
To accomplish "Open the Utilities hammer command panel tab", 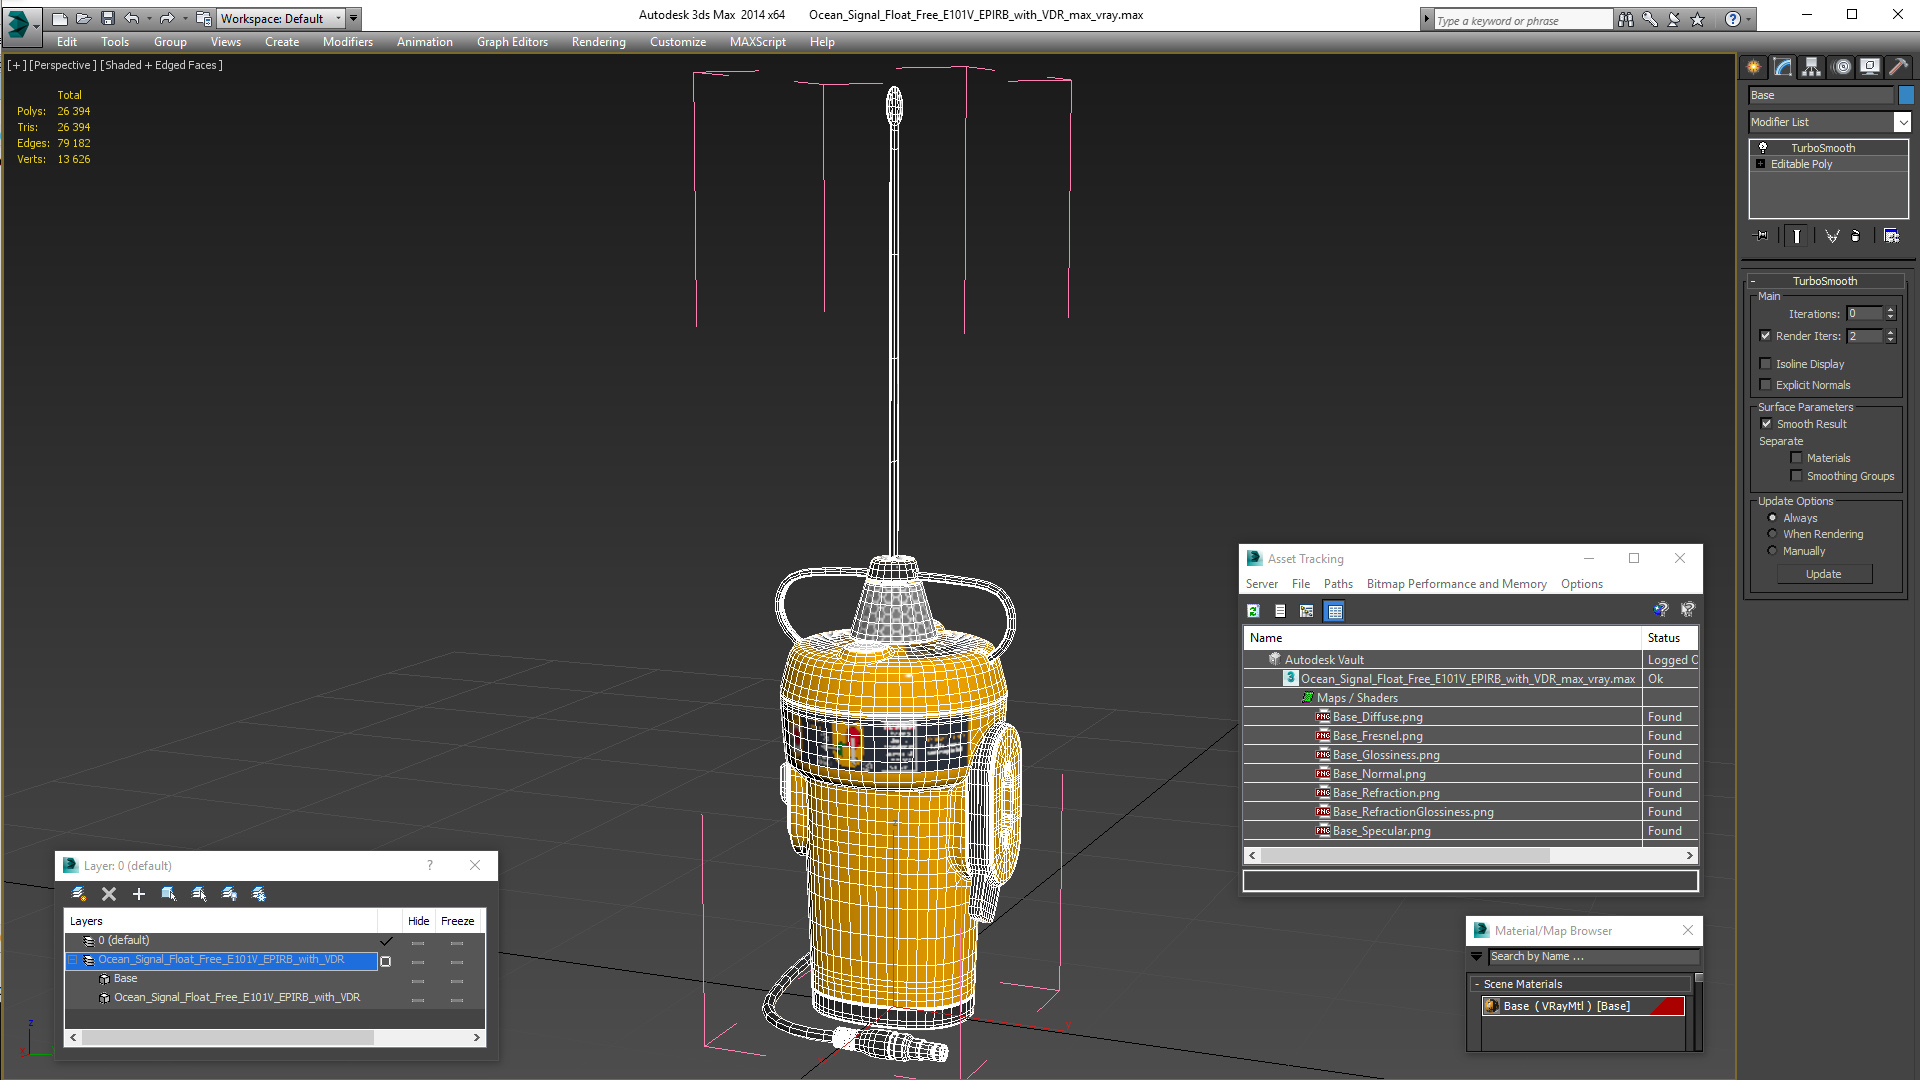I will pyautogui.click(x=1899, y=67).
